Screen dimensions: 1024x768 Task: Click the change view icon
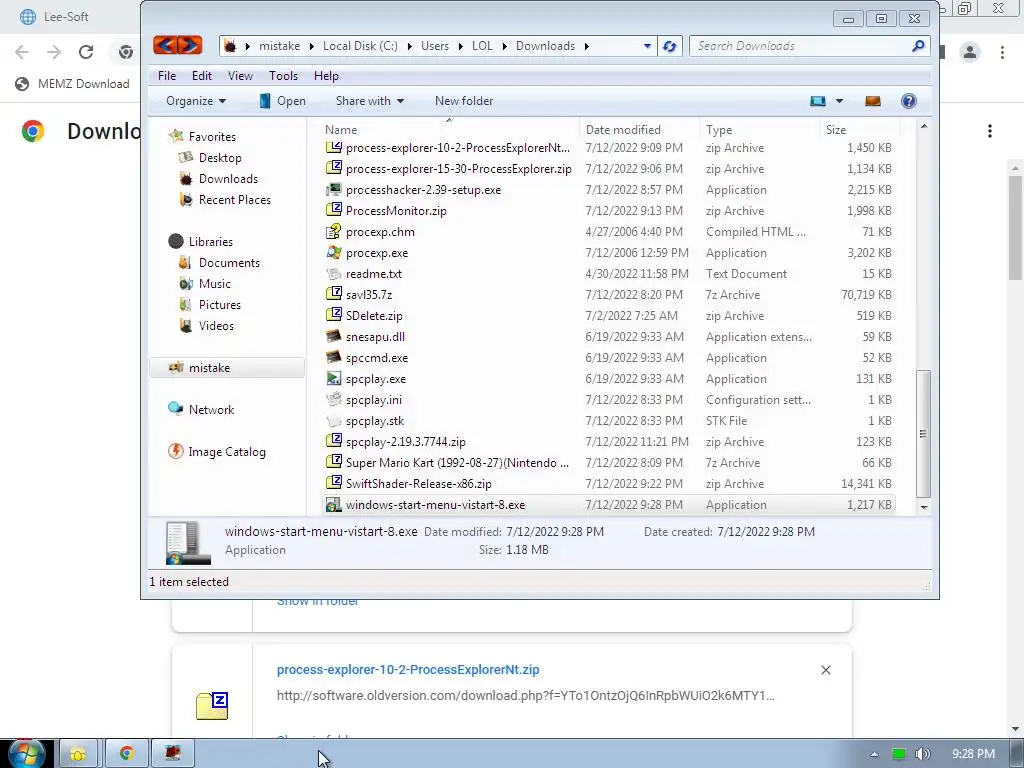click(x=818, y=101)
